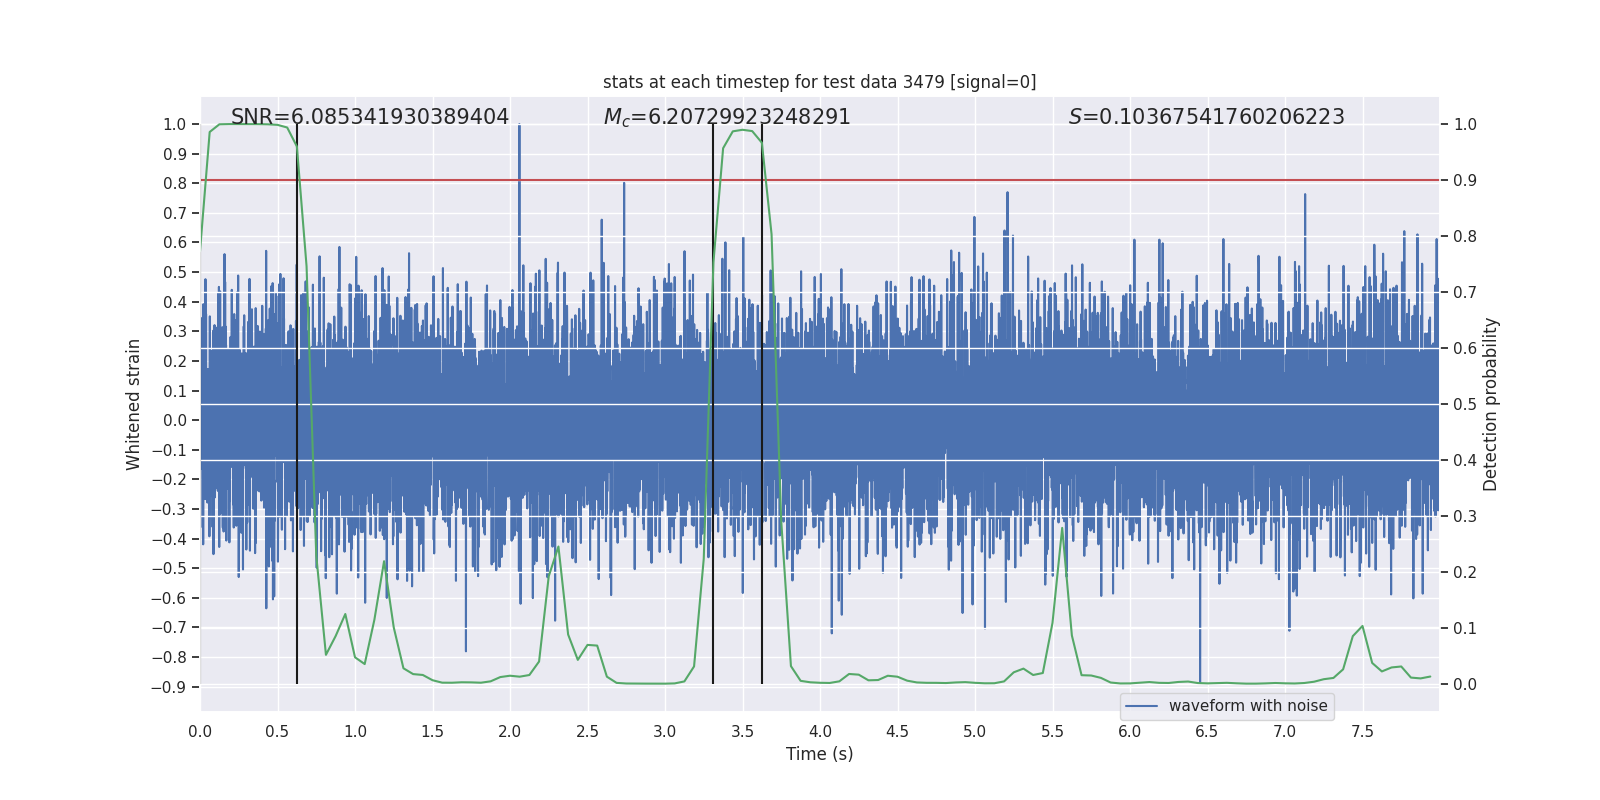Click the black vertical marker near 3.3 seconds
Image resolution: width=1600 pixels, height=800 pixels.
[x=713, y=404]
